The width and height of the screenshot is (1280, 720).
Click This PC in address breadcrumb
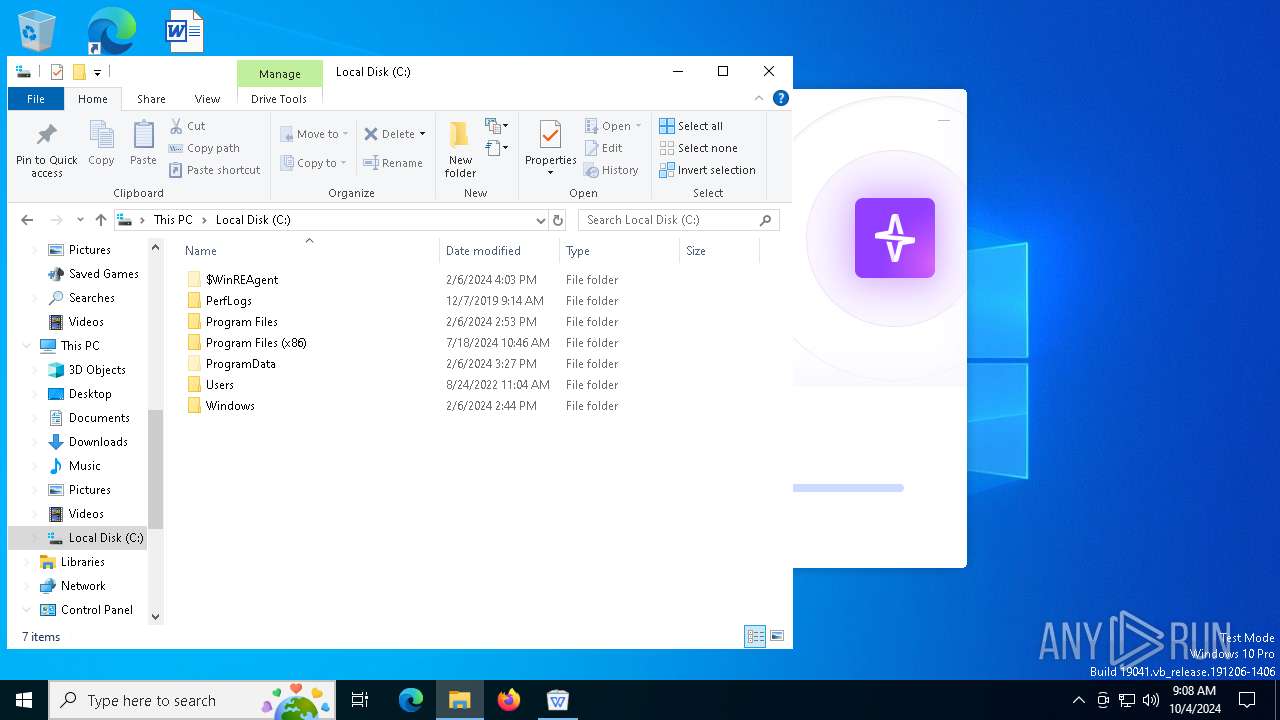[173, 220]
